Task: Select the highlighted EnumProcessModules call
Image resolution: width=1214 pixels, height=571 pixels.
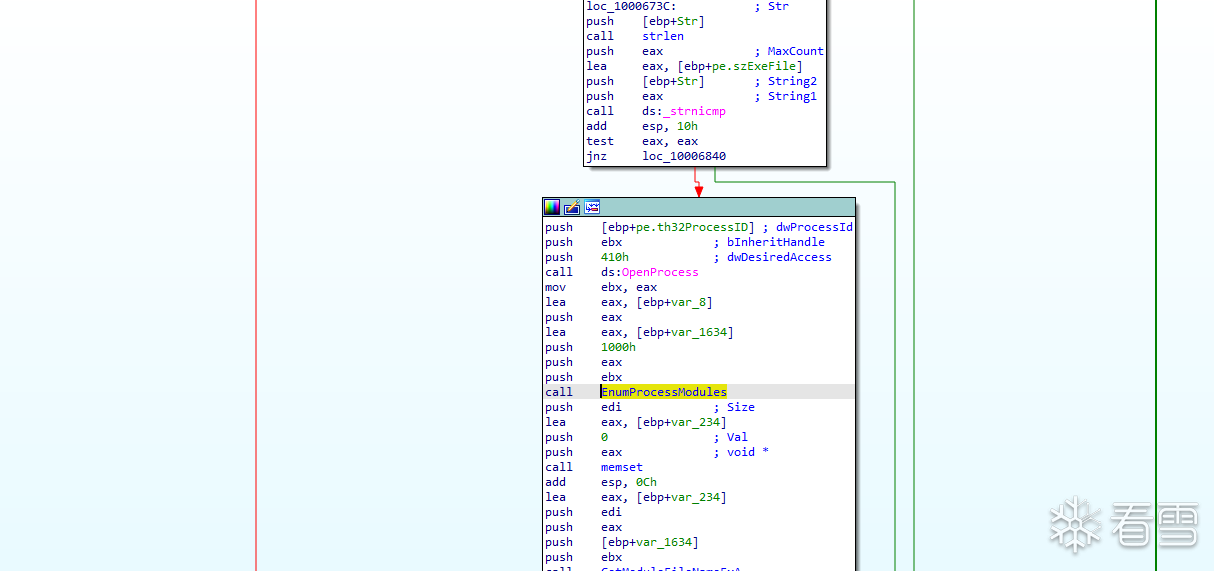Action: click(x=664, y=392)
